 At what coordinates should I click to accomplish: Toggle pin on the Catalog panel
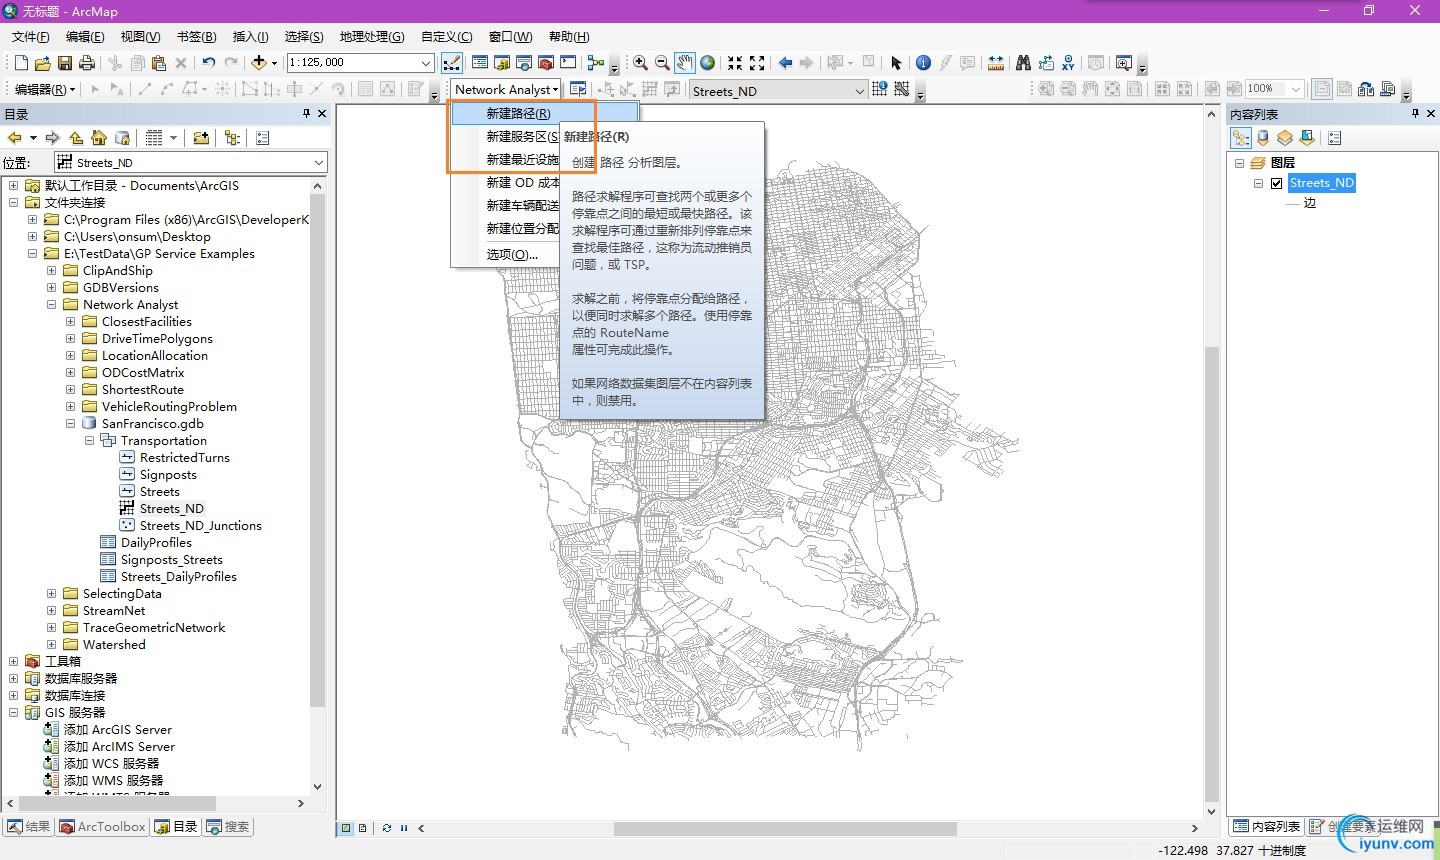pos(306,114)
